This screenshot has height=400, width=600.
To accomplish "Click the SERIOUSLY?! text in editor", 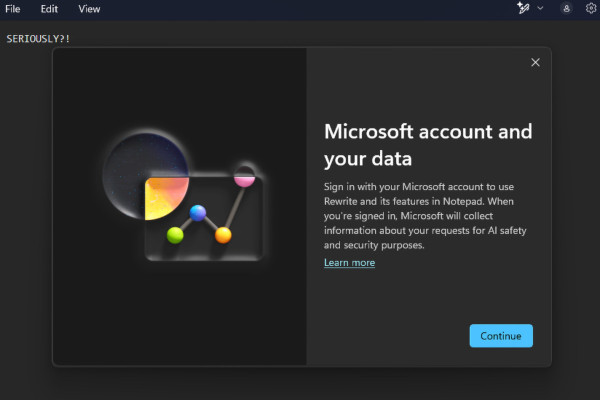I will pyautogui.click(x=38, y=39).
